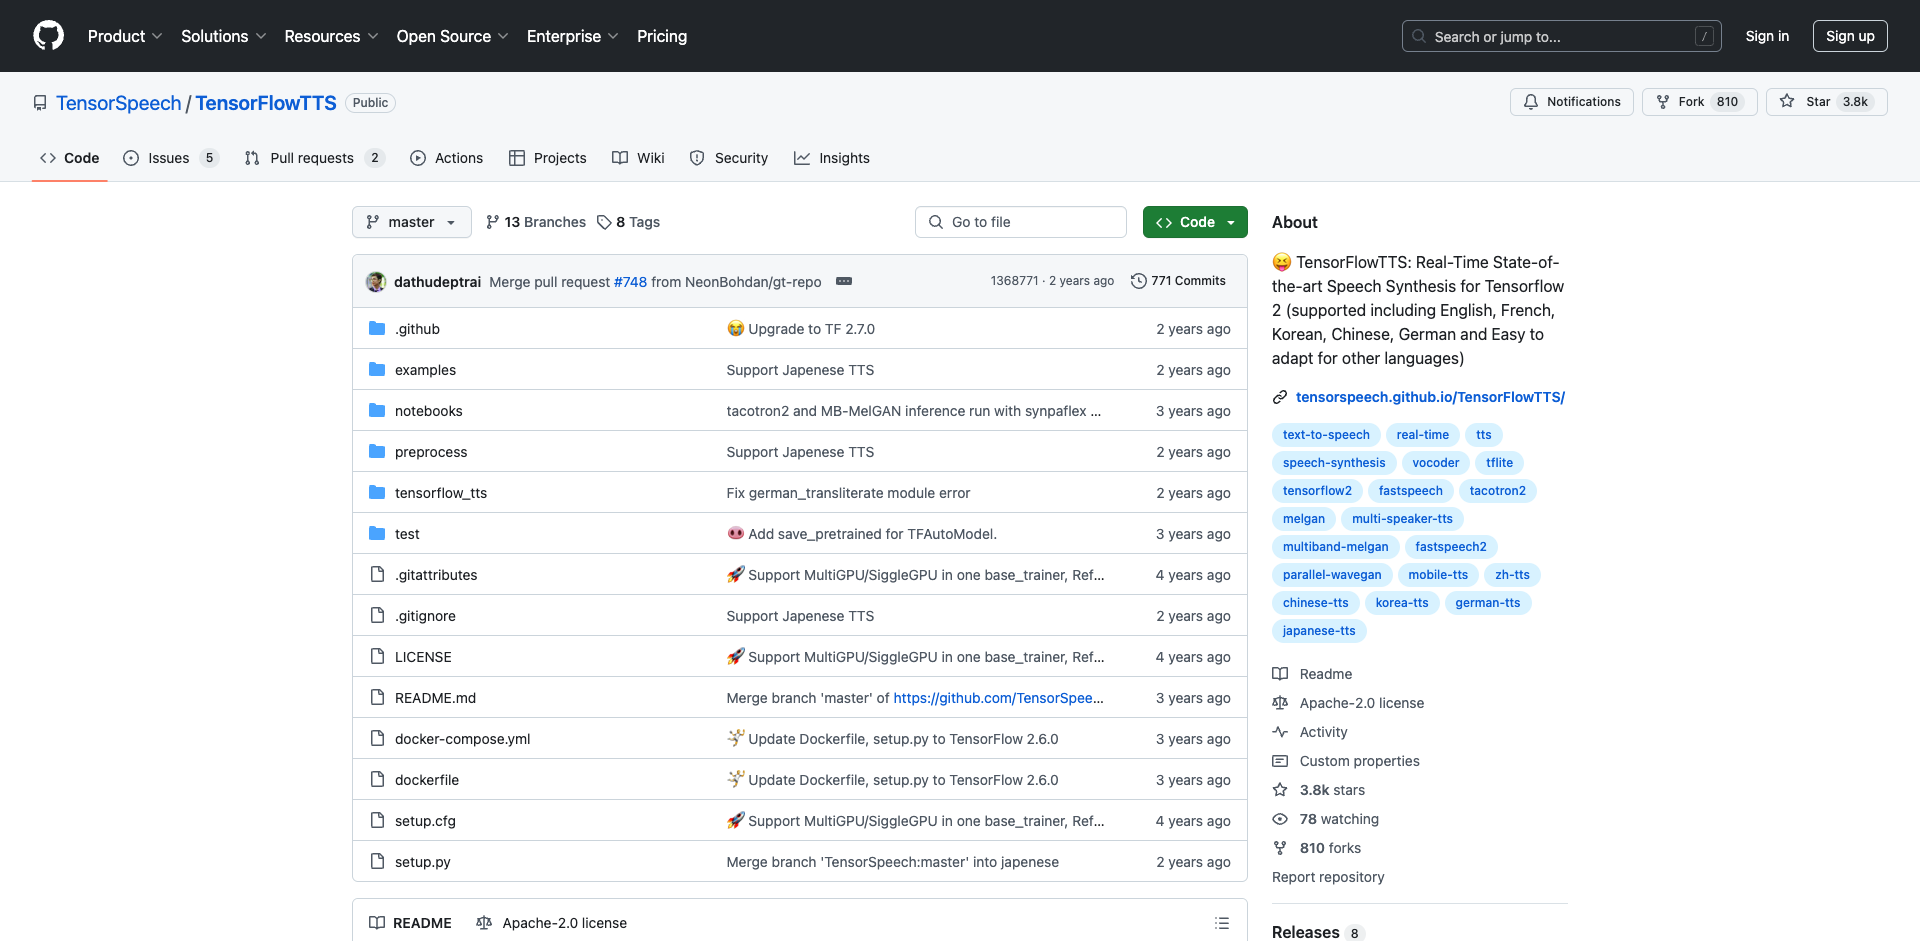1920x941 pixels.
Task: Expand the Open Source dropdown
Action: tap(452, 36)
